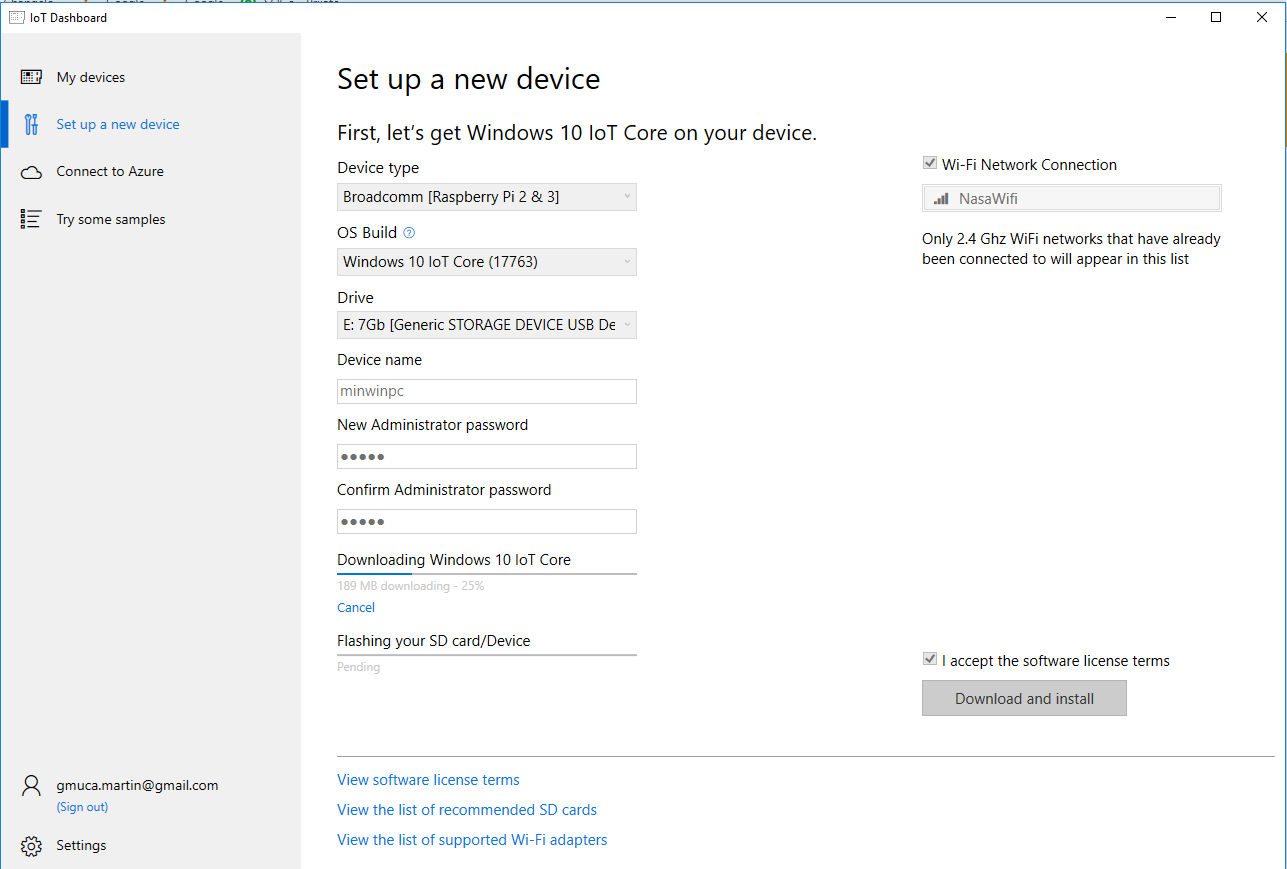Click the Only 2.4 Ghz WiFi networks note

(x=1071, y=249)
